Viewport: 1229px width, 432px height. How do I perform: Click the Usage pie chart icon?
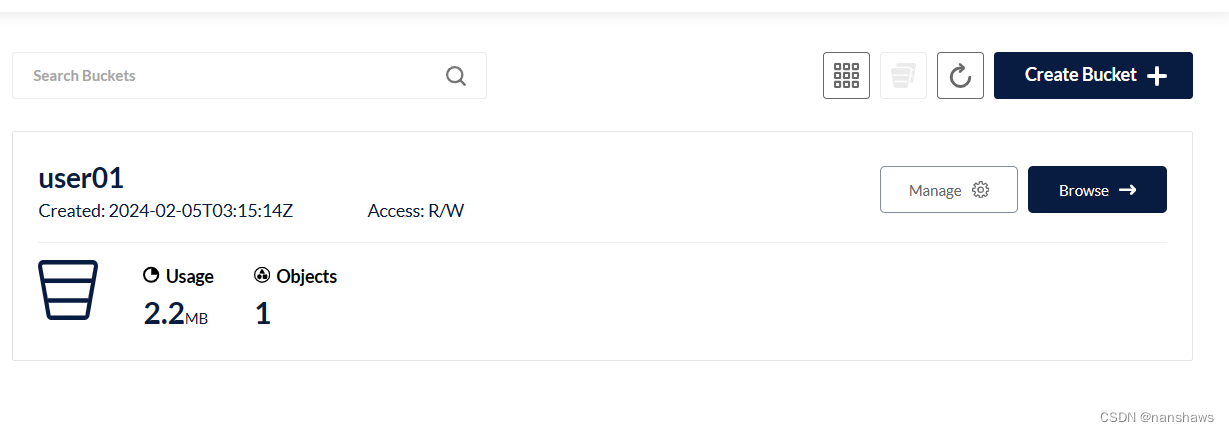(151, 276)
